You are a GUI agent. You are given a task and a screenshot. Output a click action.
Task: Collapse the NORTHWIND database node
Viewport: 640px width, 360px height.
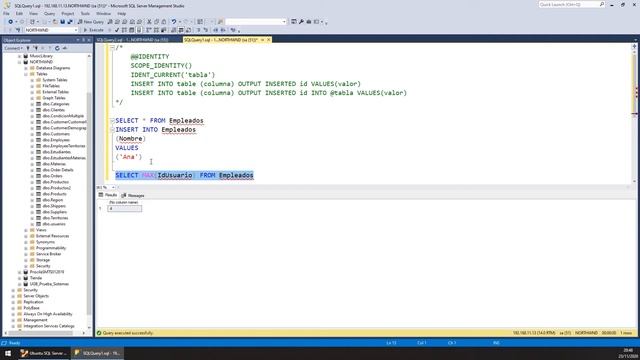20,62
